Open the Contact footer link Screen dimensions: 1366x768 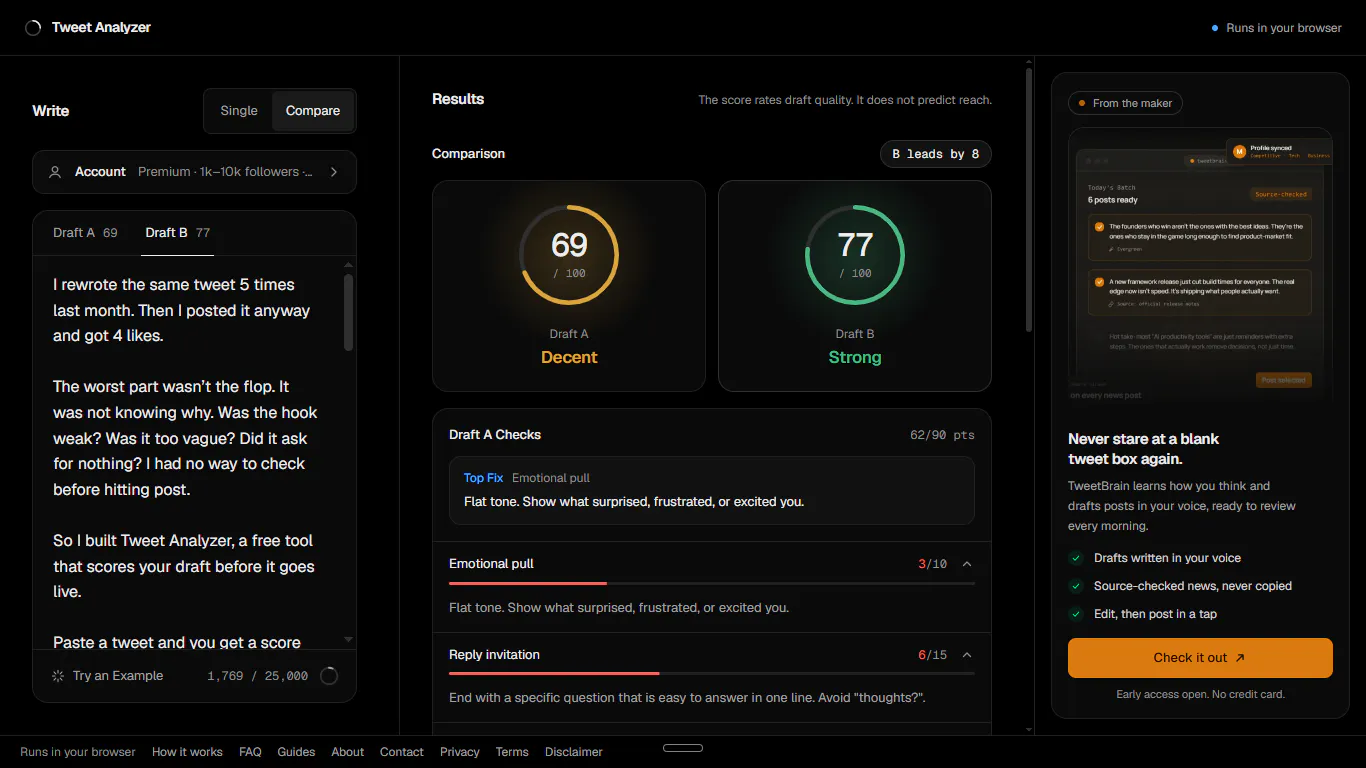pos(402,752)
